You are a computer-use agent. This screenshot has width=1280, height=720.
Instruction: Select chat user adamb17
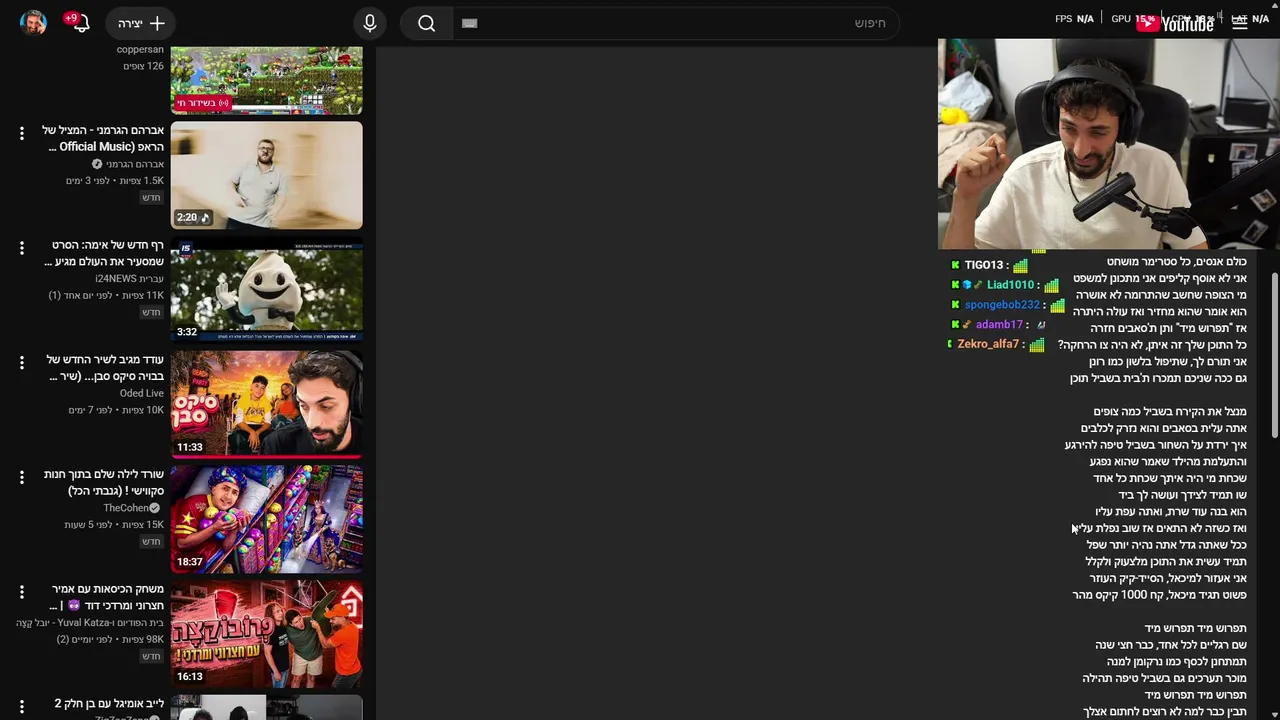pyautogui.click(x=999, y=325)
